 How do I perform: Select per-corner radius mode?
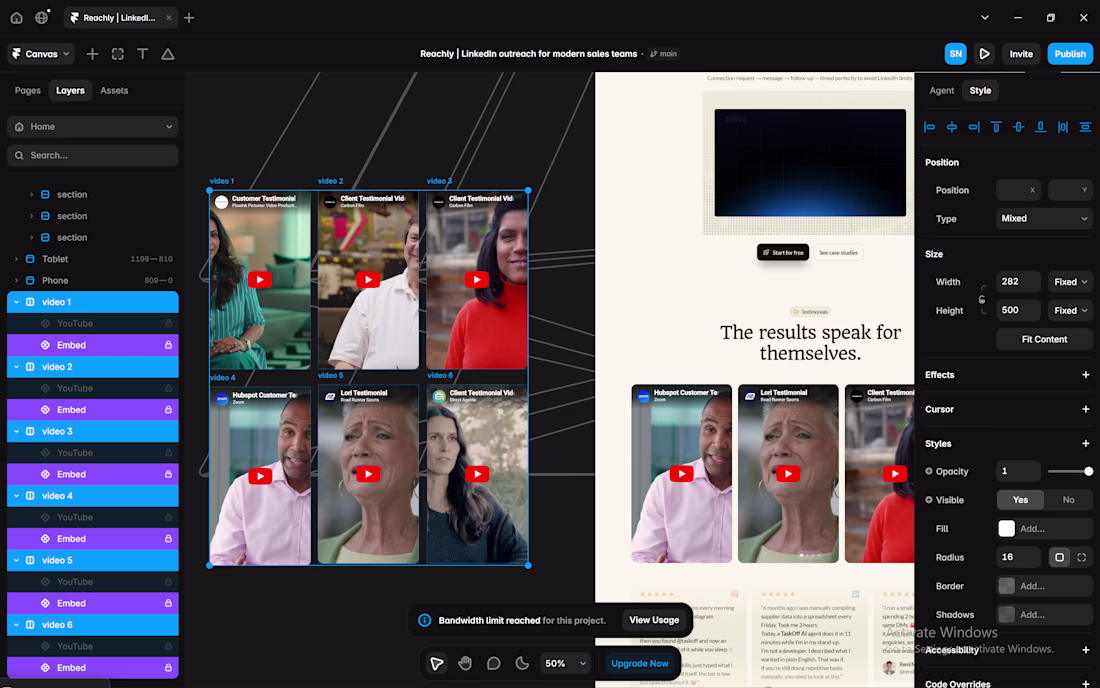[x=1082, y=558]
